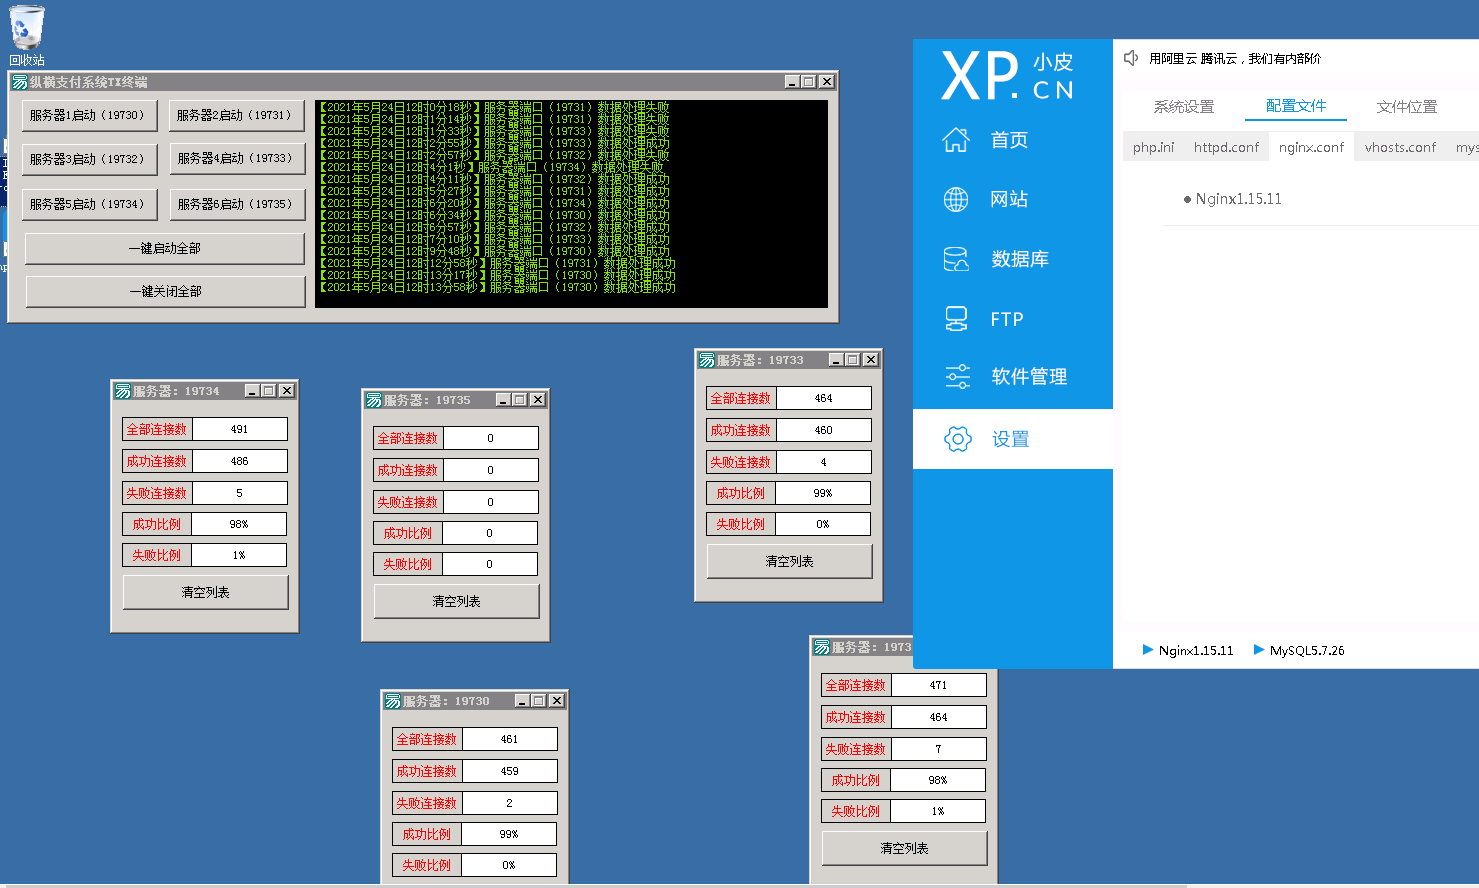1479x888 pixels.
Task: Open 网站 via the globe icon
Action: tap(956, 199)
